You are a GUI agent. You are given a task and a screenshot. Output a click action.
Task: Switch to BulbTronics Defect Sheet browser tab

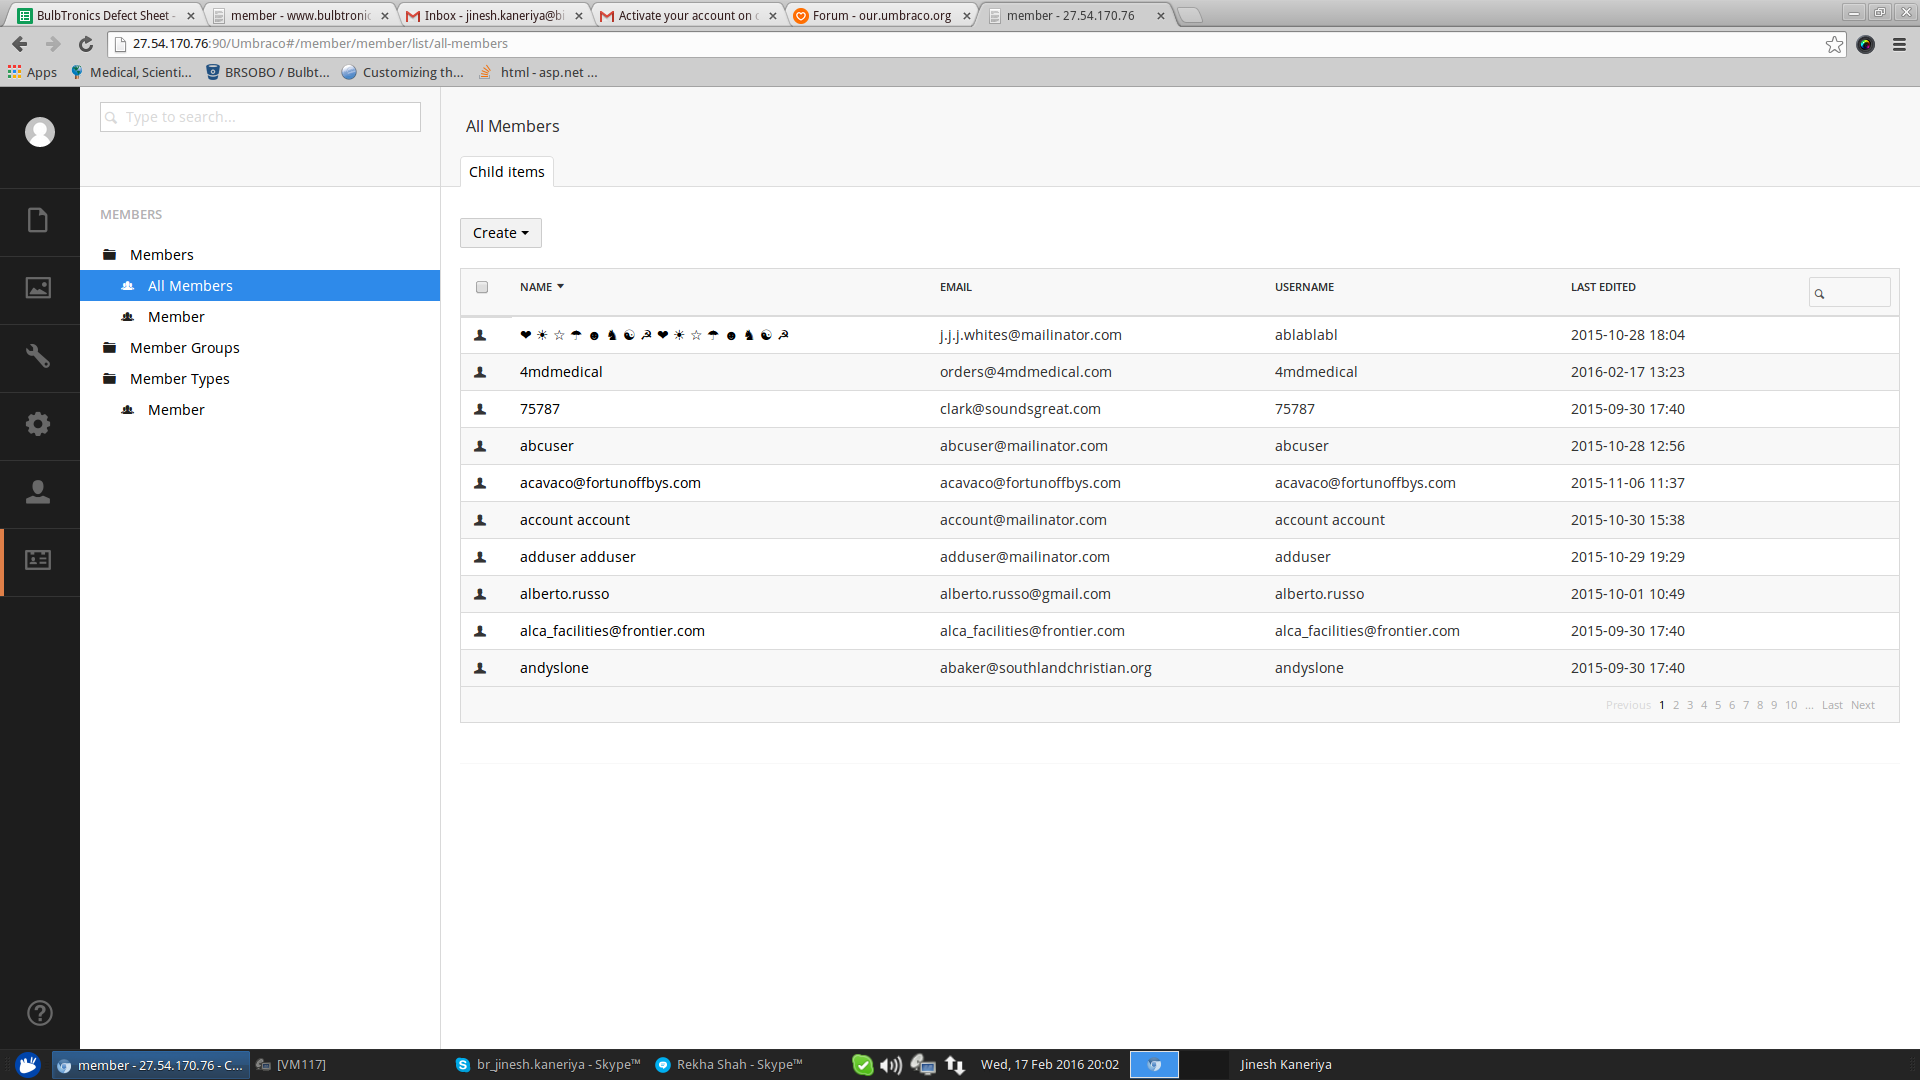point(104,15)
